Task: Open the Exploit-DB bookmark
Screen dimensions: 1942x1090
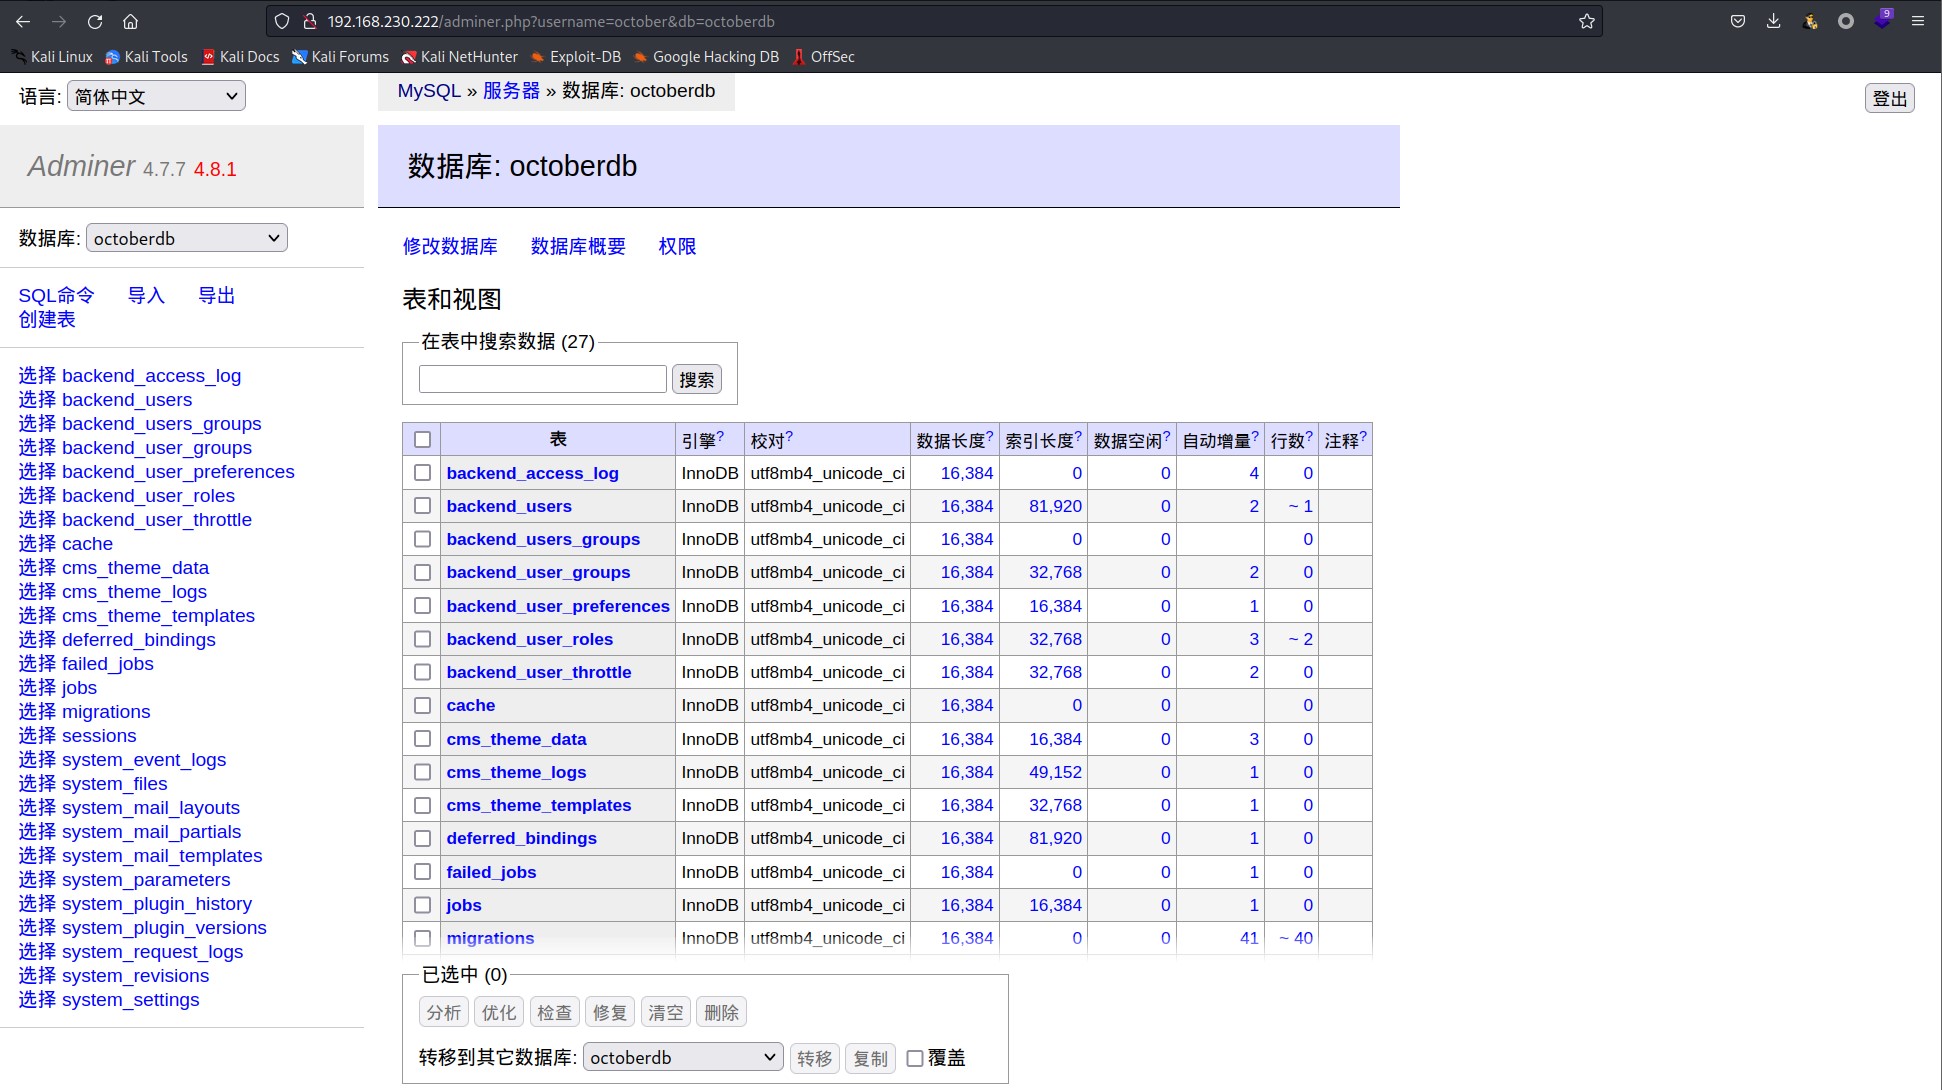Action: click(x=576, y=57)
